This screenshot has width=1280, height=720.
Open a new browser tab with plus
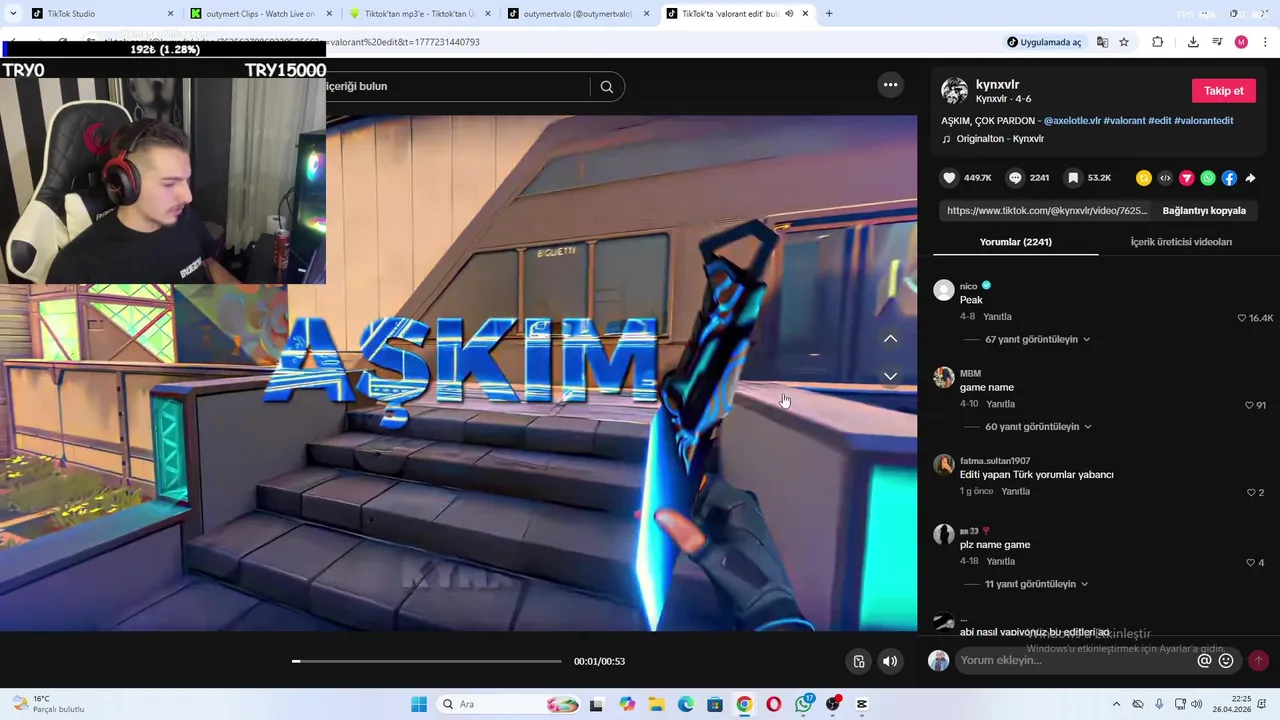click(x=829, y=14)
